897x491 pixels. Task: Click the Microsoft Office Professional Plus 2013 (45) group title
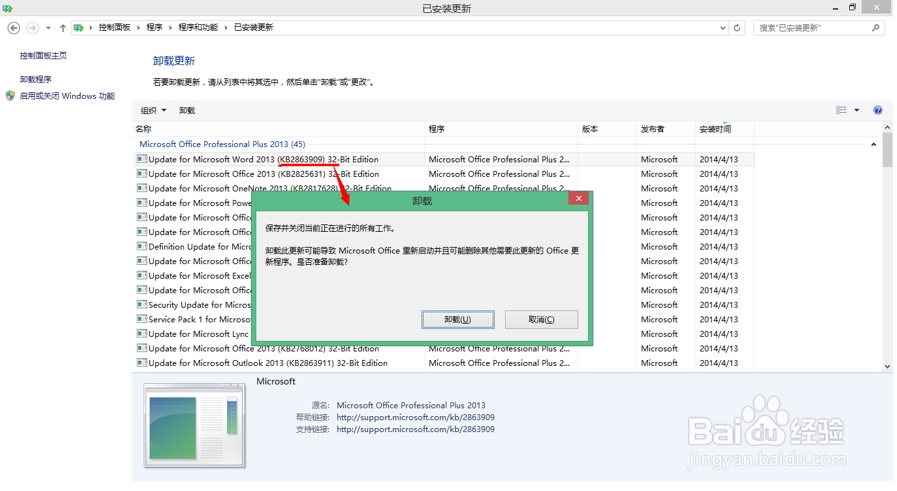click(x=222, y=144)
